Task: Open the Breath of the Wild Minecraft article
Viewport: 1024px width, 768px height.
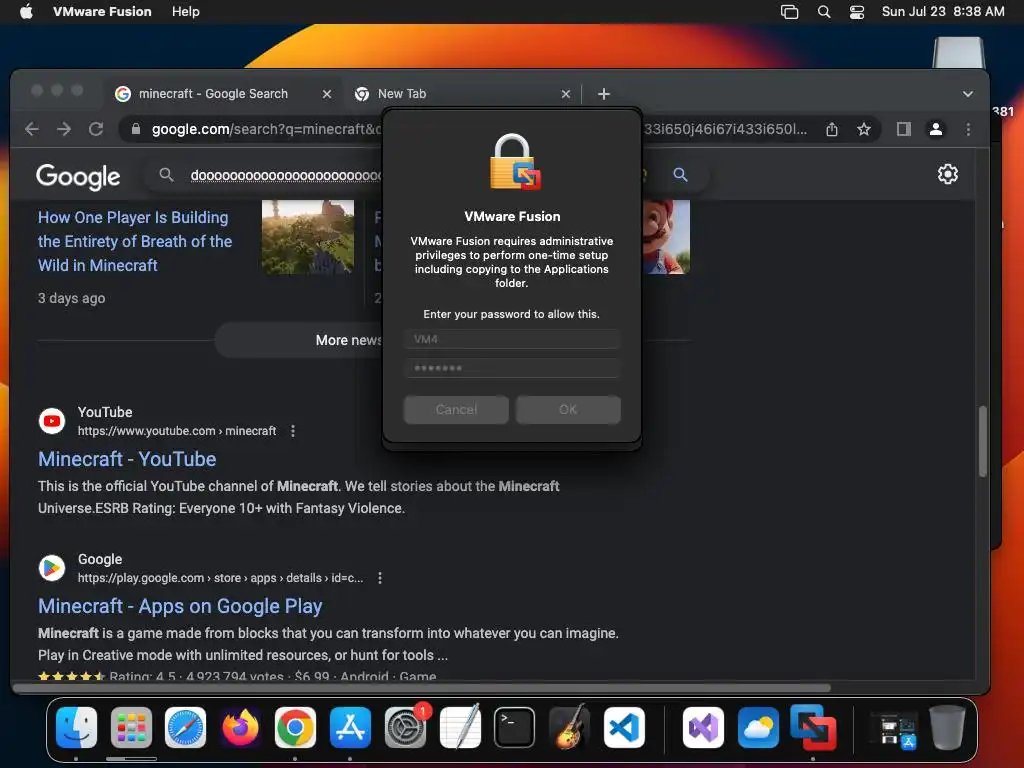Action: (135, 241)
